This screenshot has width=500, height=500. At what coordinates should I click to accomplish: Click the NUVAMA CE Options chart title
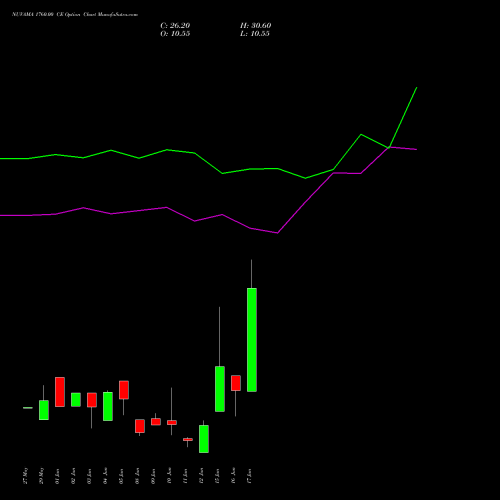coord(75,15)
